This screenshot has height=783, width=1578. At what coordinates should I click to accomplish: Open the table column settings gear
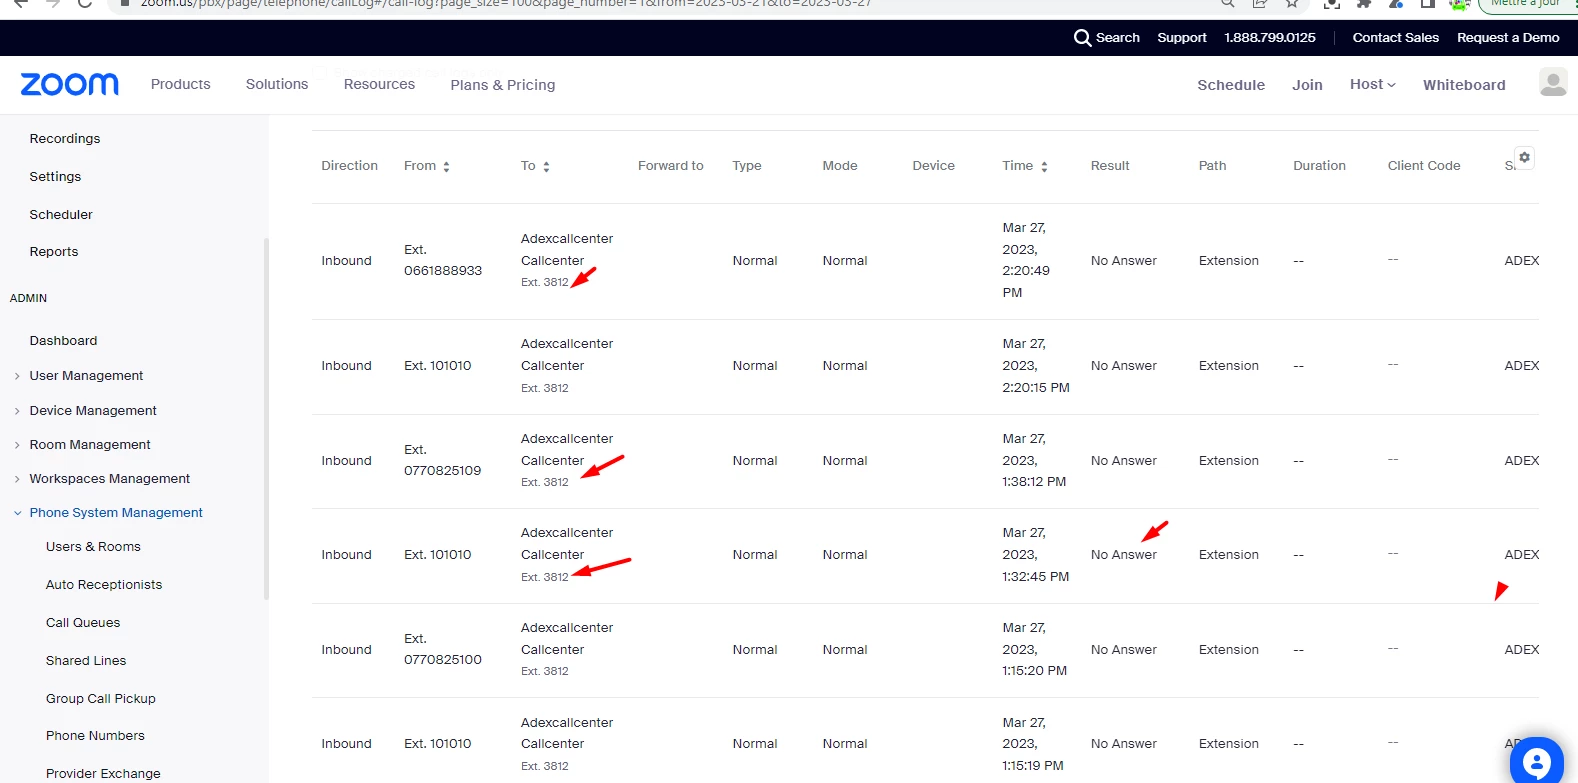(1524, 157)
